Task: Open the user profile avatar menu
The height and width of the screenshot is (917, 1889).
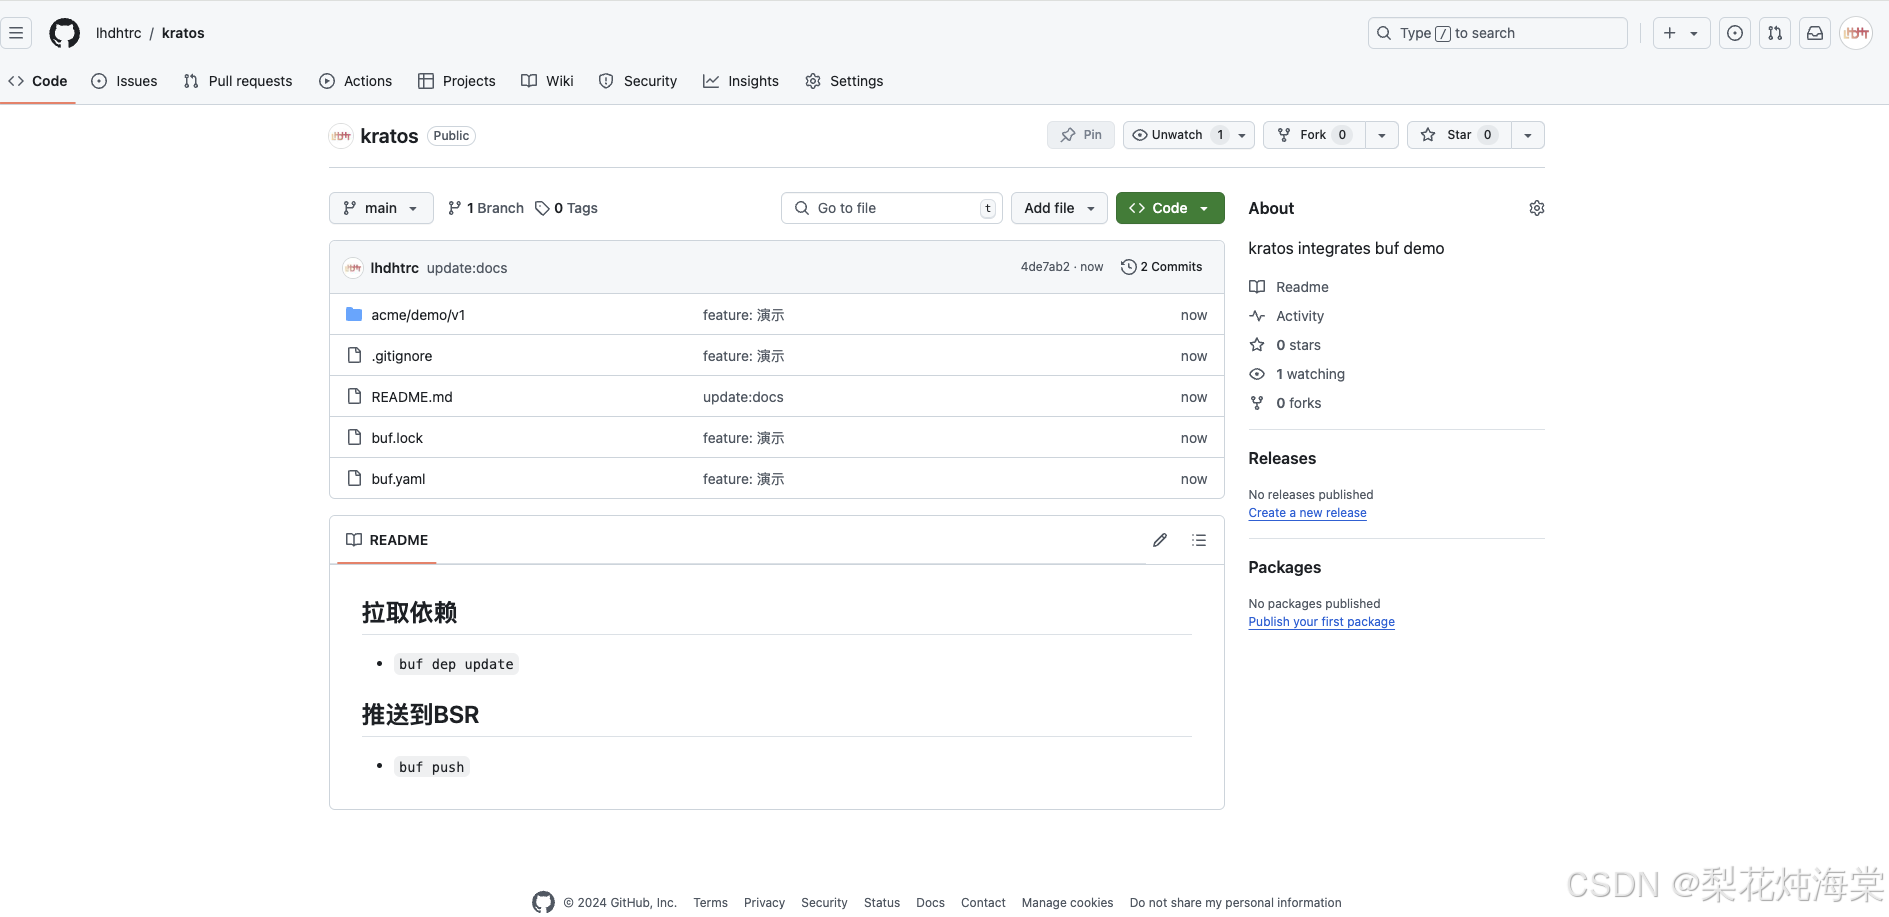Action: (x=1856, y=33)
